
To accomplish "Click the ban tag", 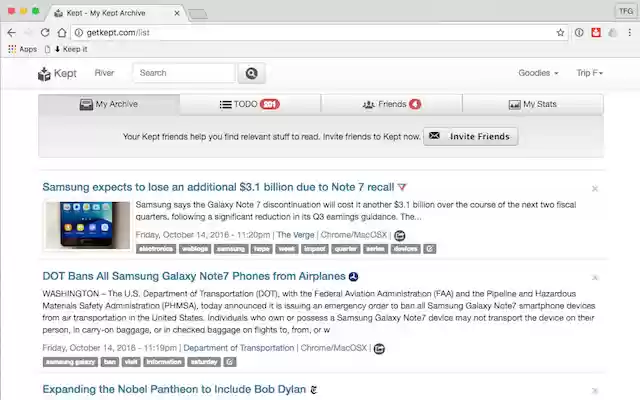I will click(110, 362).
